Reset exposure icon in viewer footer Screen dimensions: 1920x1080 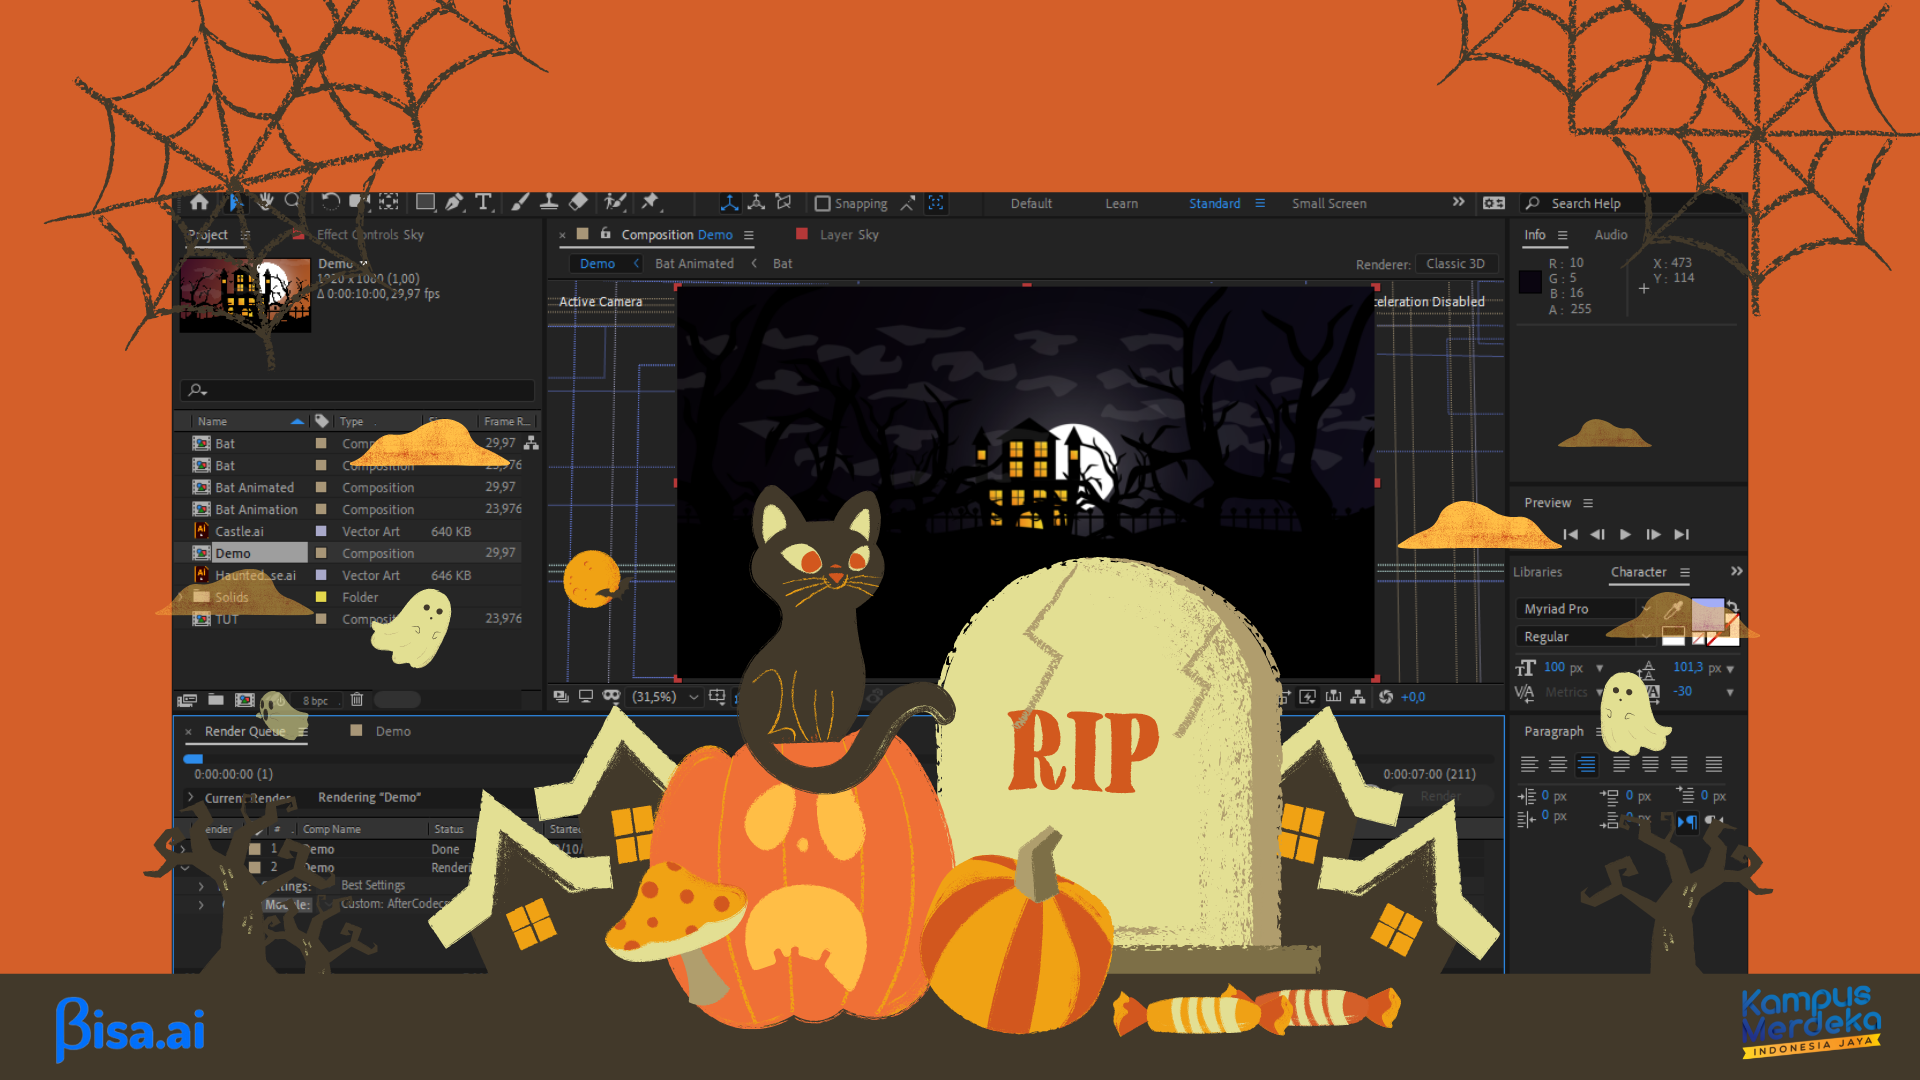click(1386, 697)
